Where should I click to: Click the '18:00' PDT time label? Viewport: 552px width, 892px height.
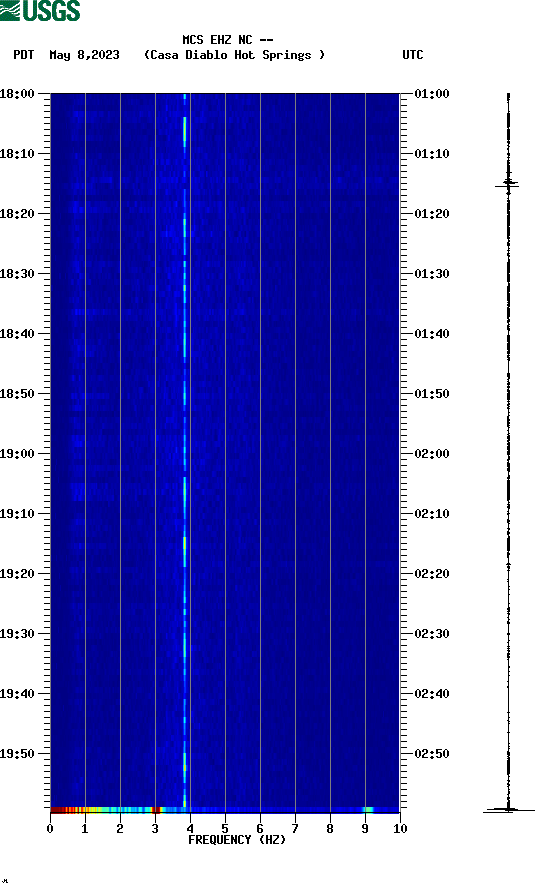click(x=17, y=93)
